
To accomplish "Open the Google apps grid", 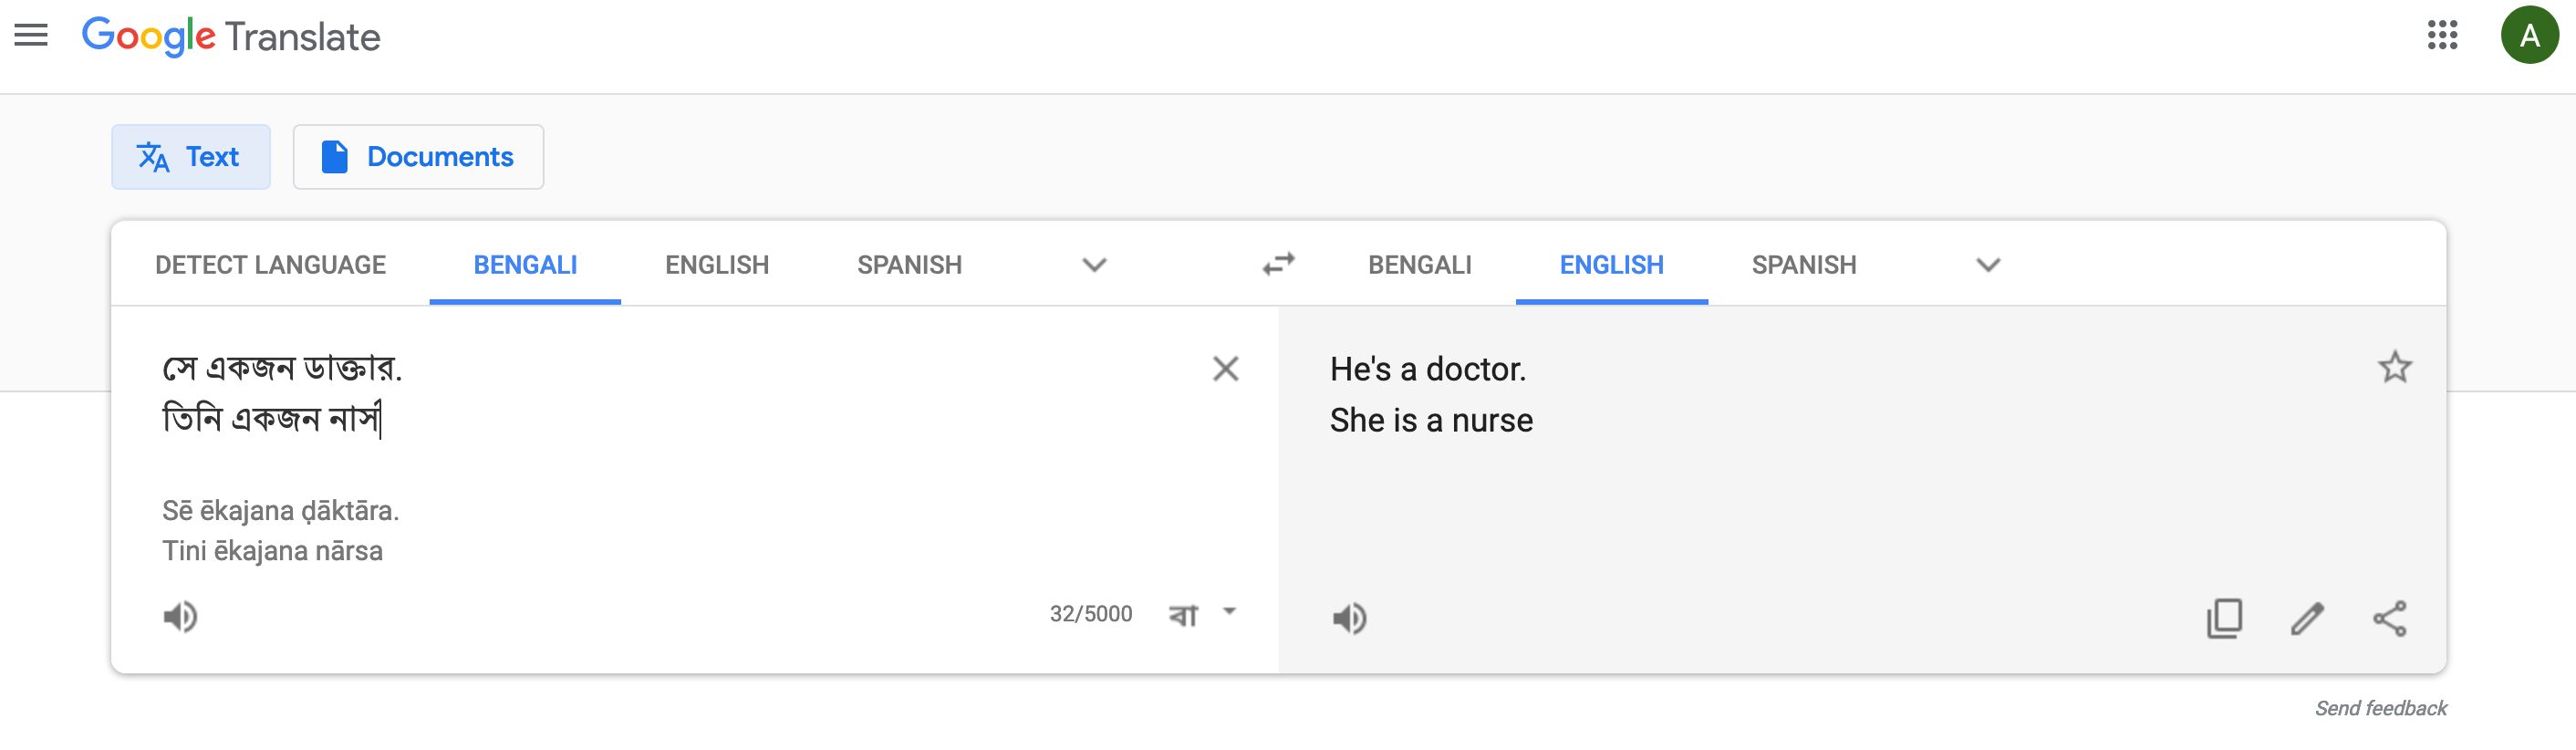I will coord(2442,36).
